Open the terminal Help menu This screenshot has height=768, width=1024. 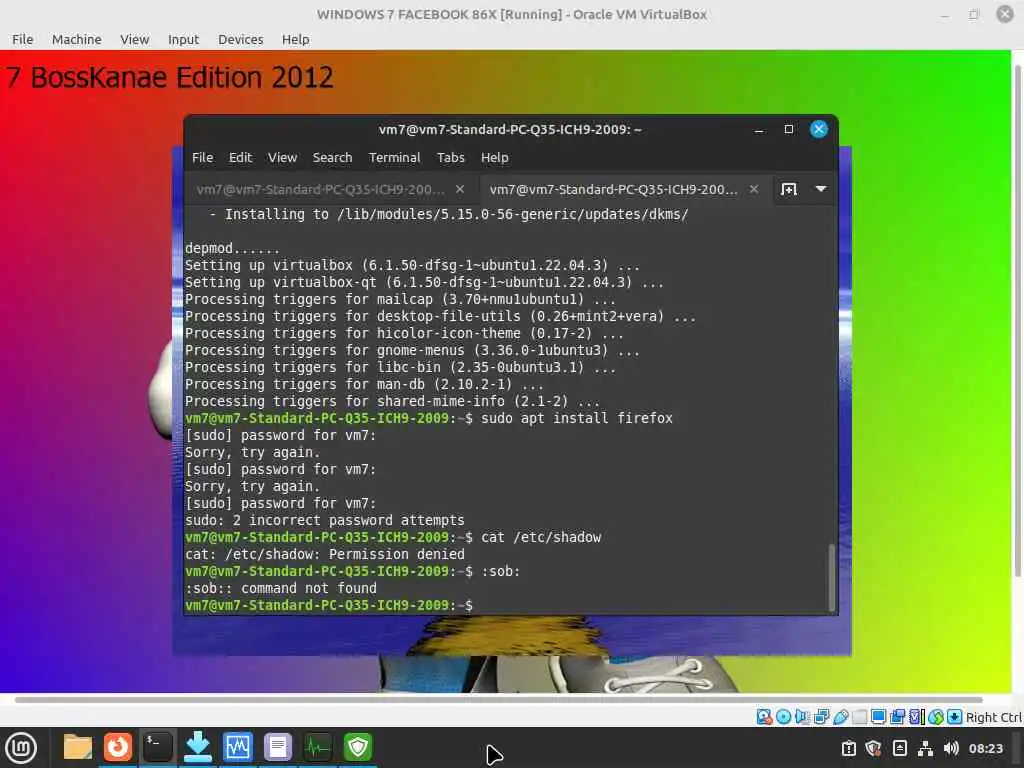pos(494,157)
